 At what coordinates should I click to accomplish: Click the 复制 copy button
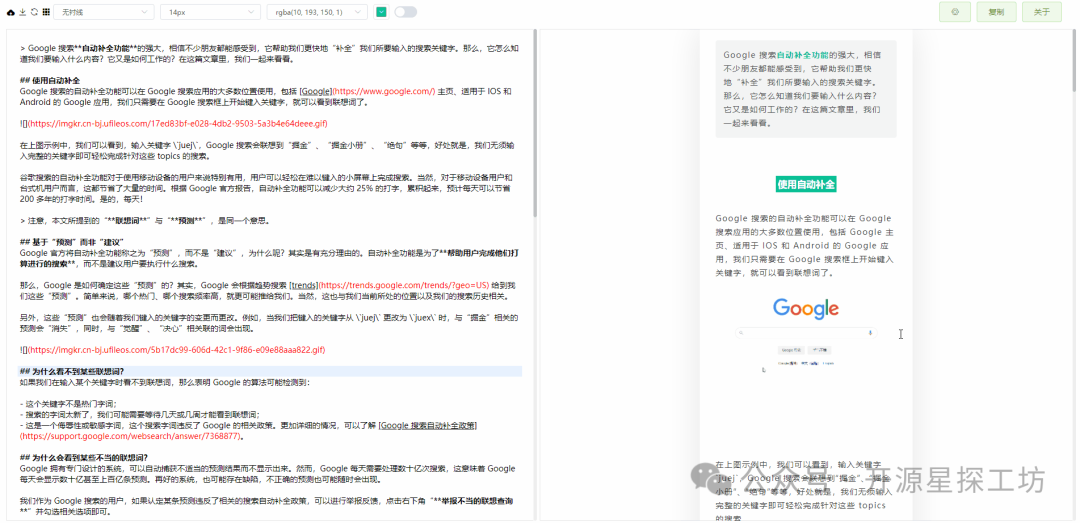point(996,12)
